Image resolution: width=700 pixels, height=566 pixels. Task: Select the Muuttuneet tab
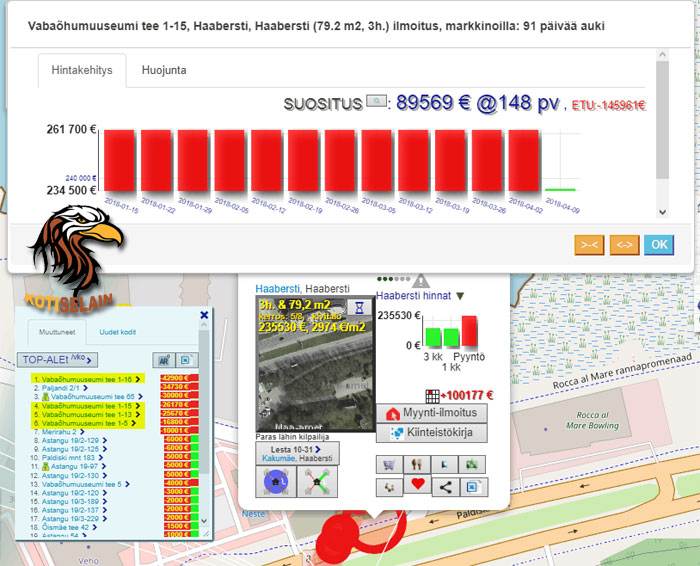pyautogui.click(x=57, y=332)
